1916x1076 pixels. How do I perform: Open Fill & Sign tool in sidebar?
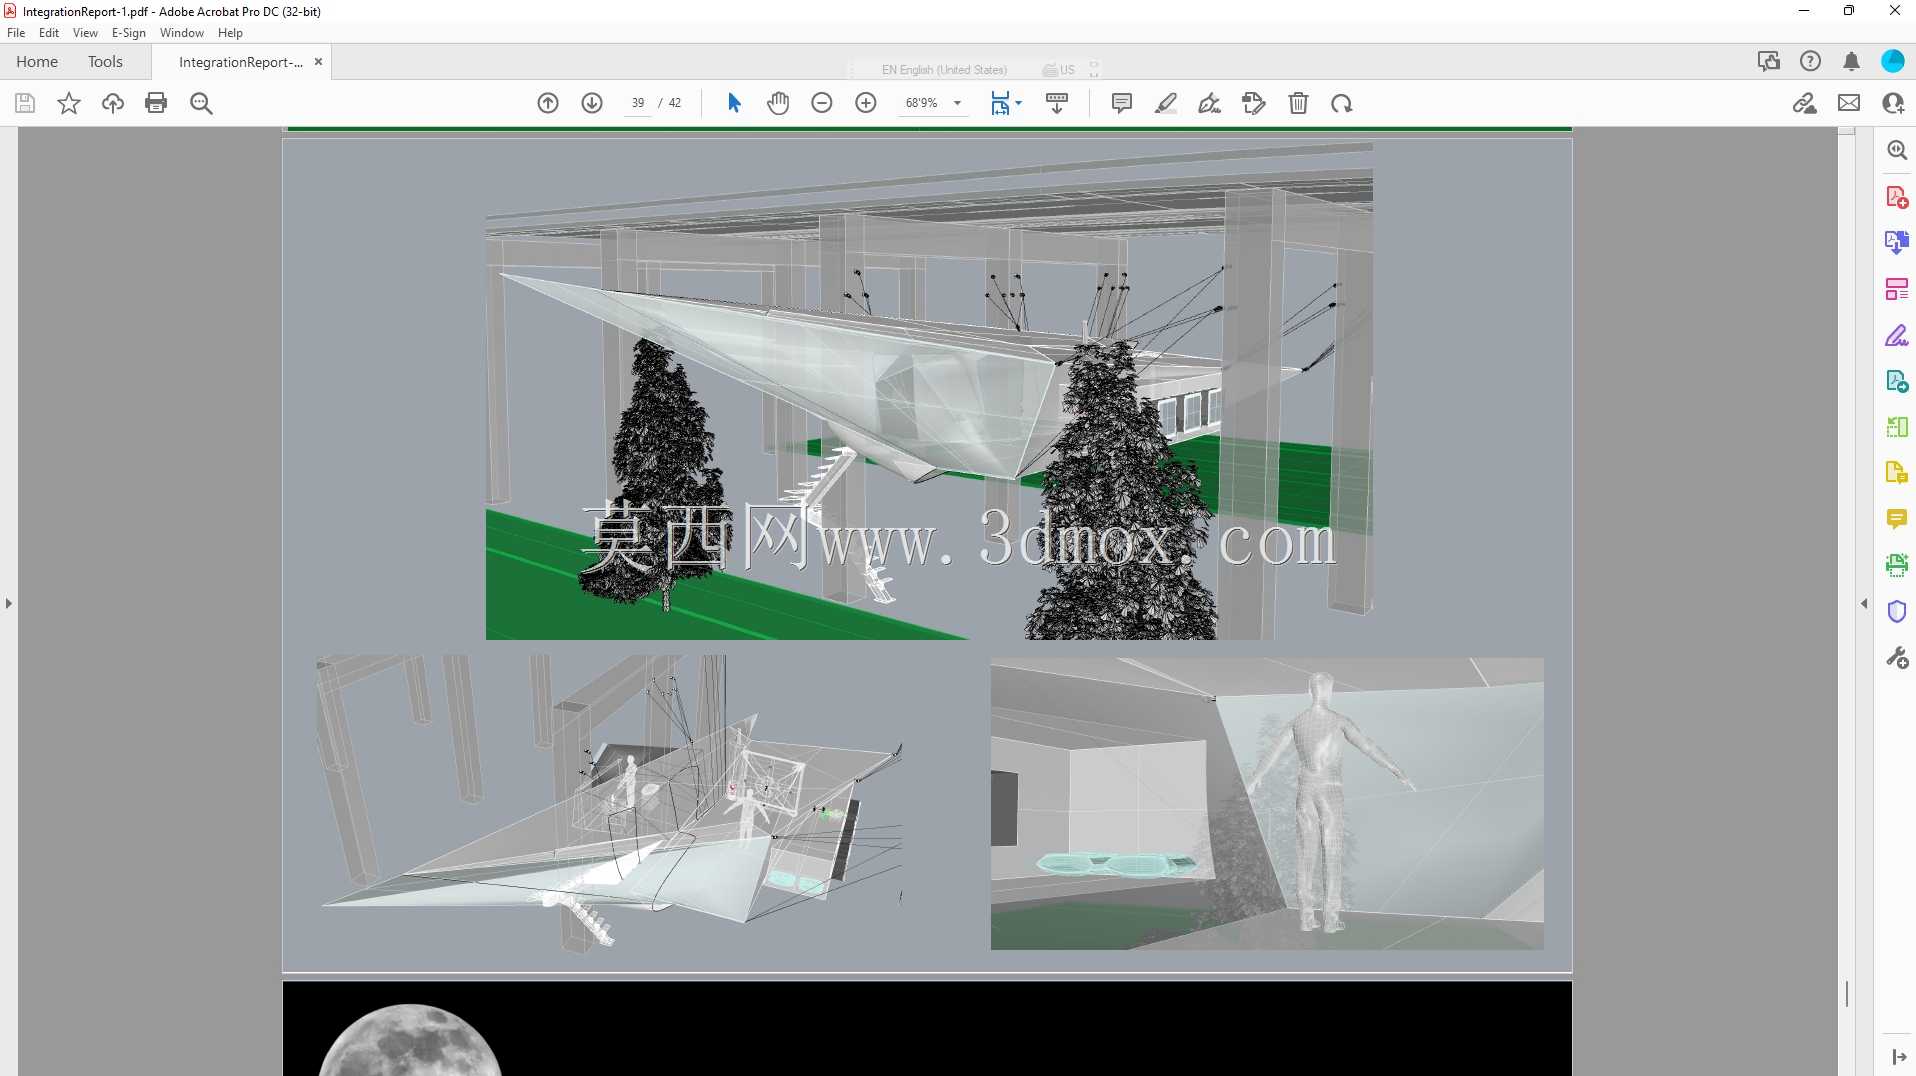pyautogui.click(x=1897, y=335)
